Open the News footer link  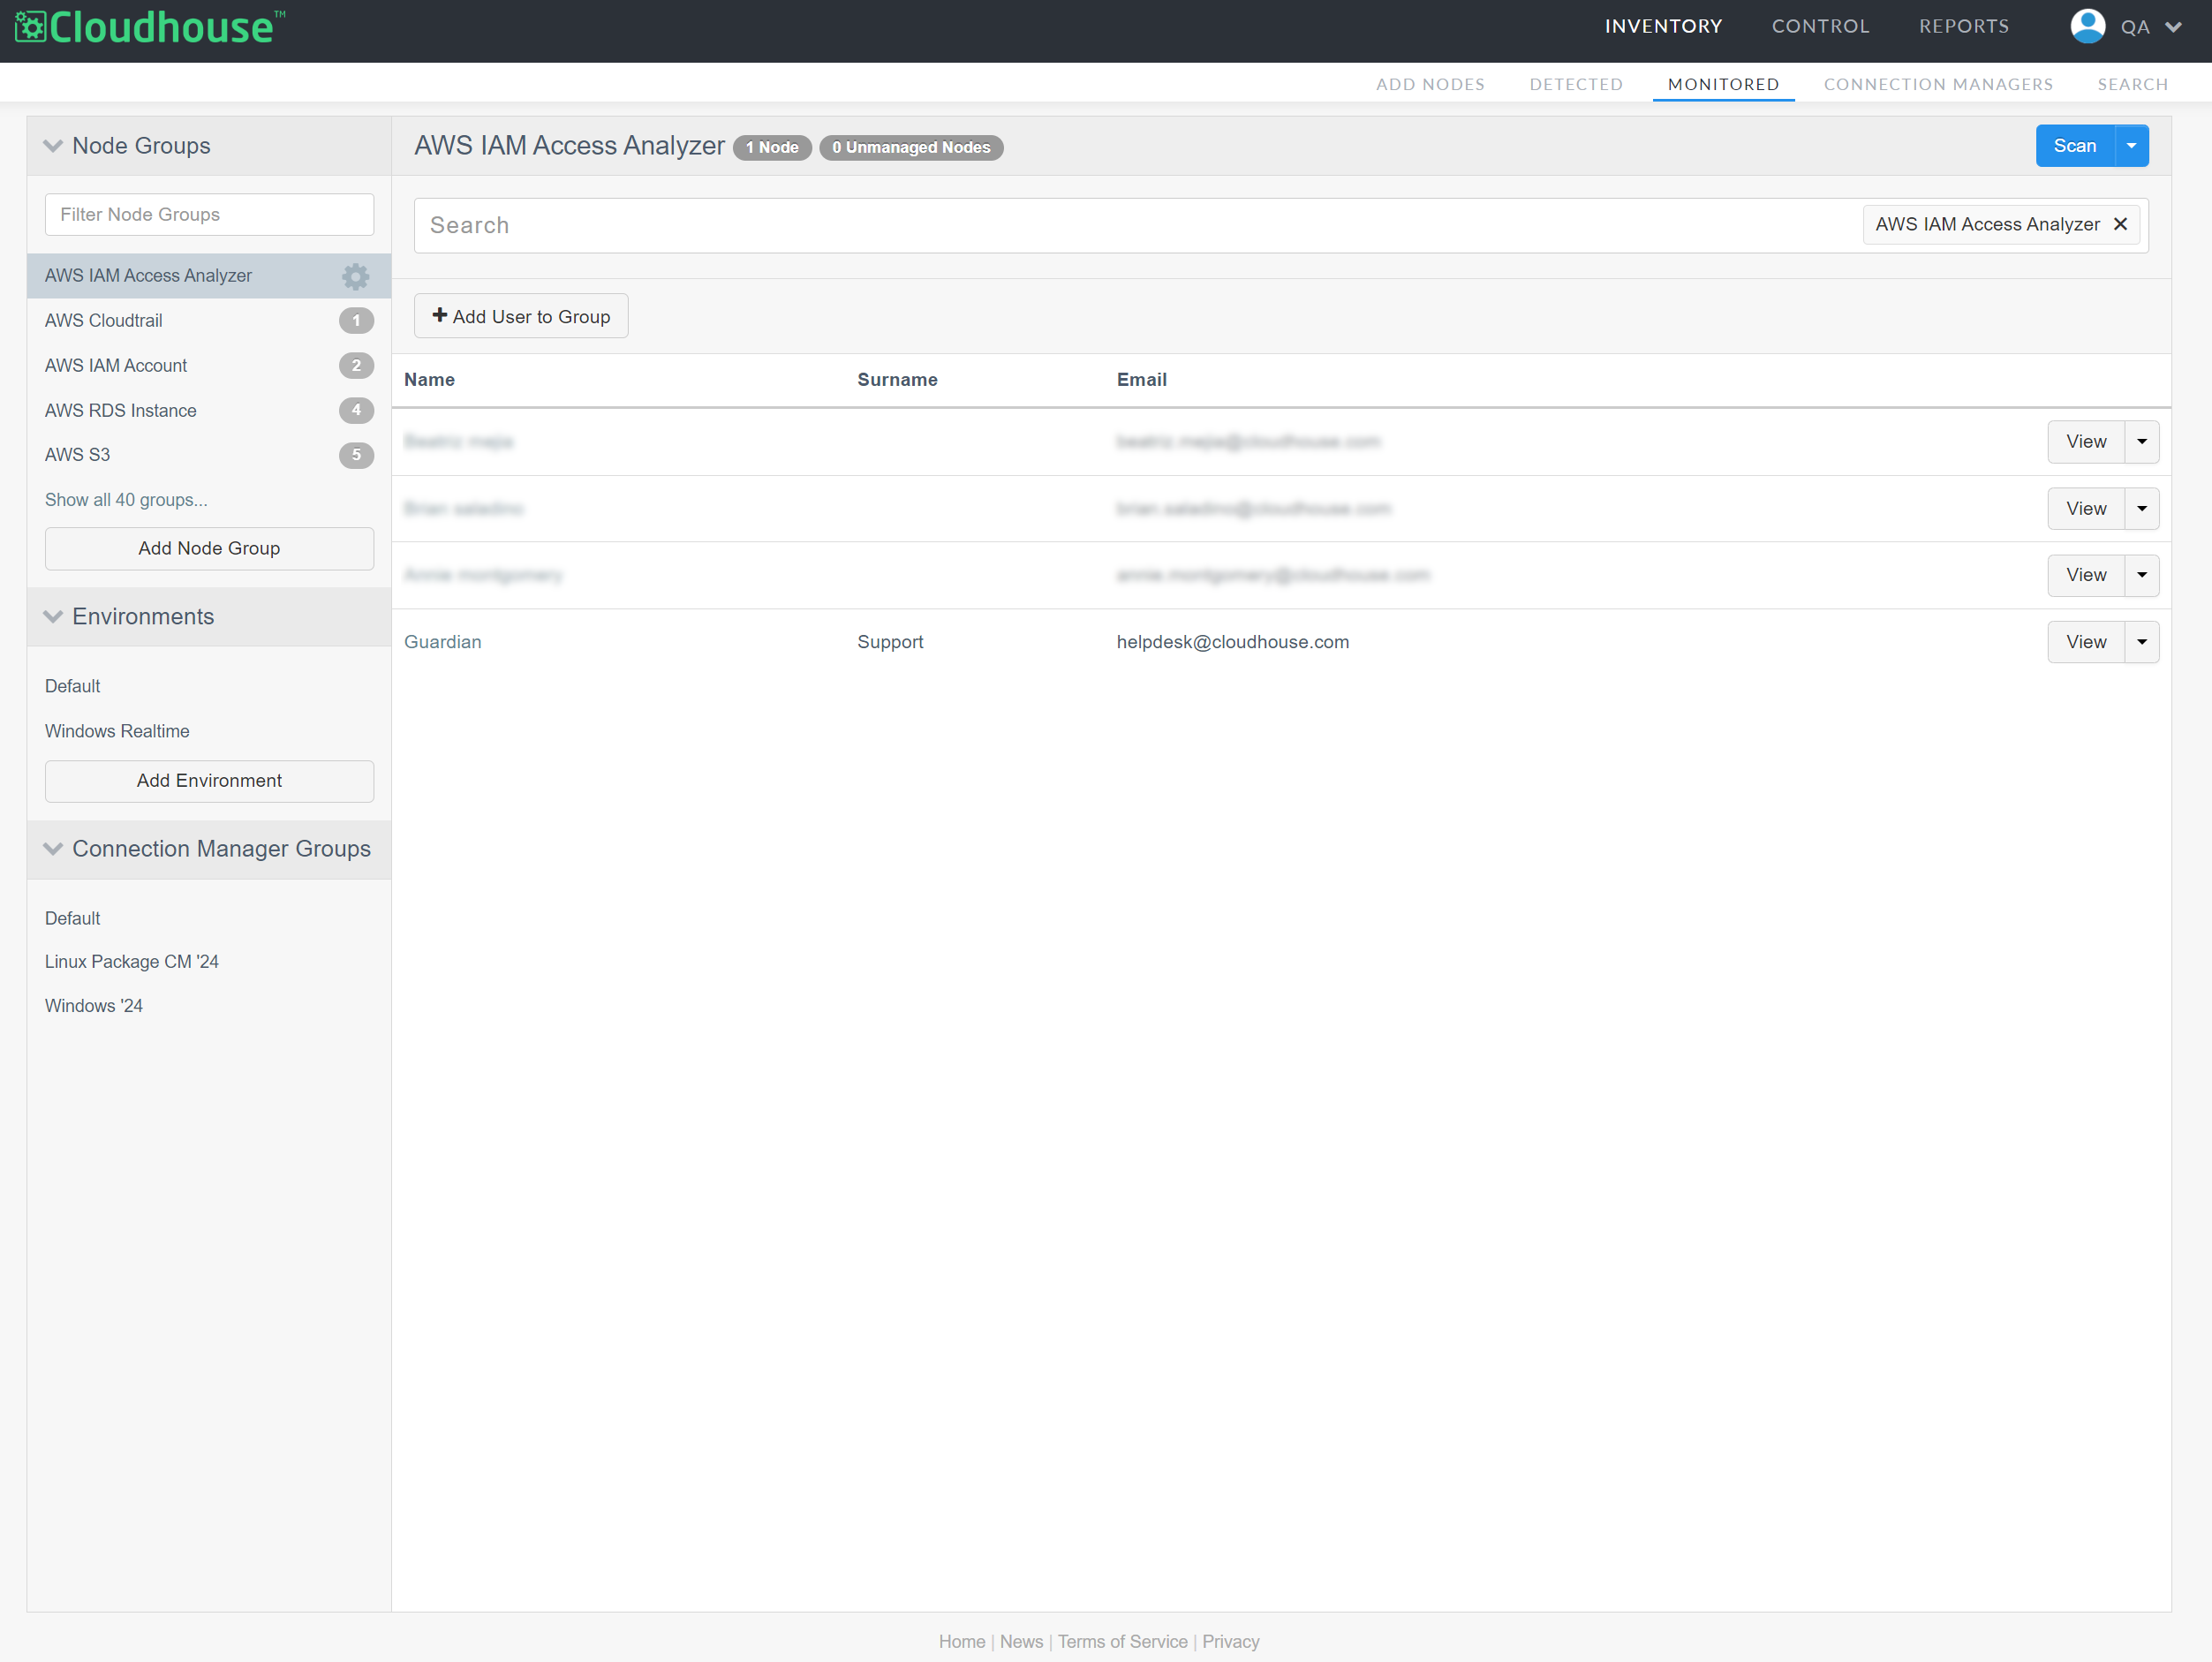tap(1021, 1642)
